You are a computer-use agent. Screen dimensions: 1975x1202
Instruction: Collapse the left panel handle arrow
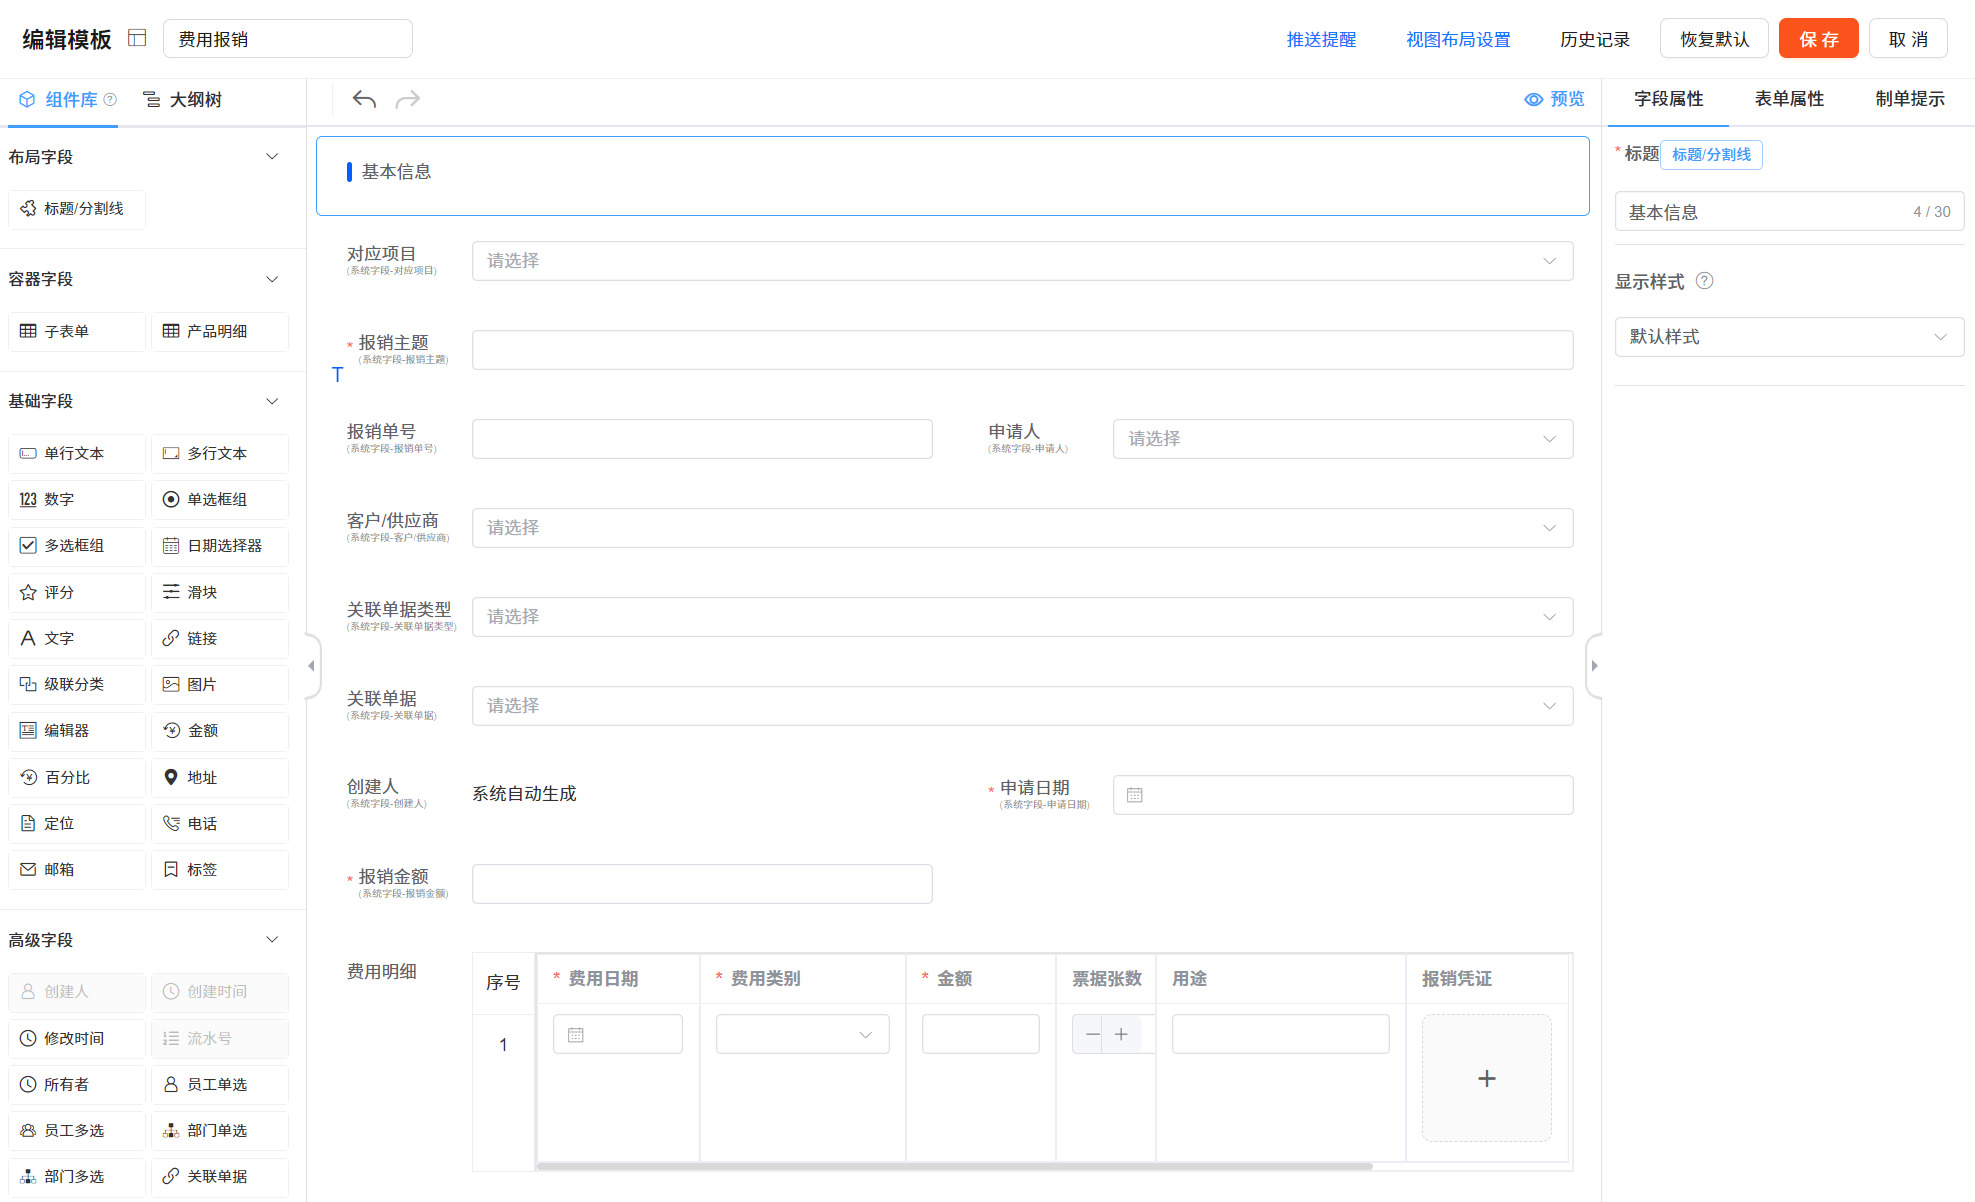click(312, 665)
